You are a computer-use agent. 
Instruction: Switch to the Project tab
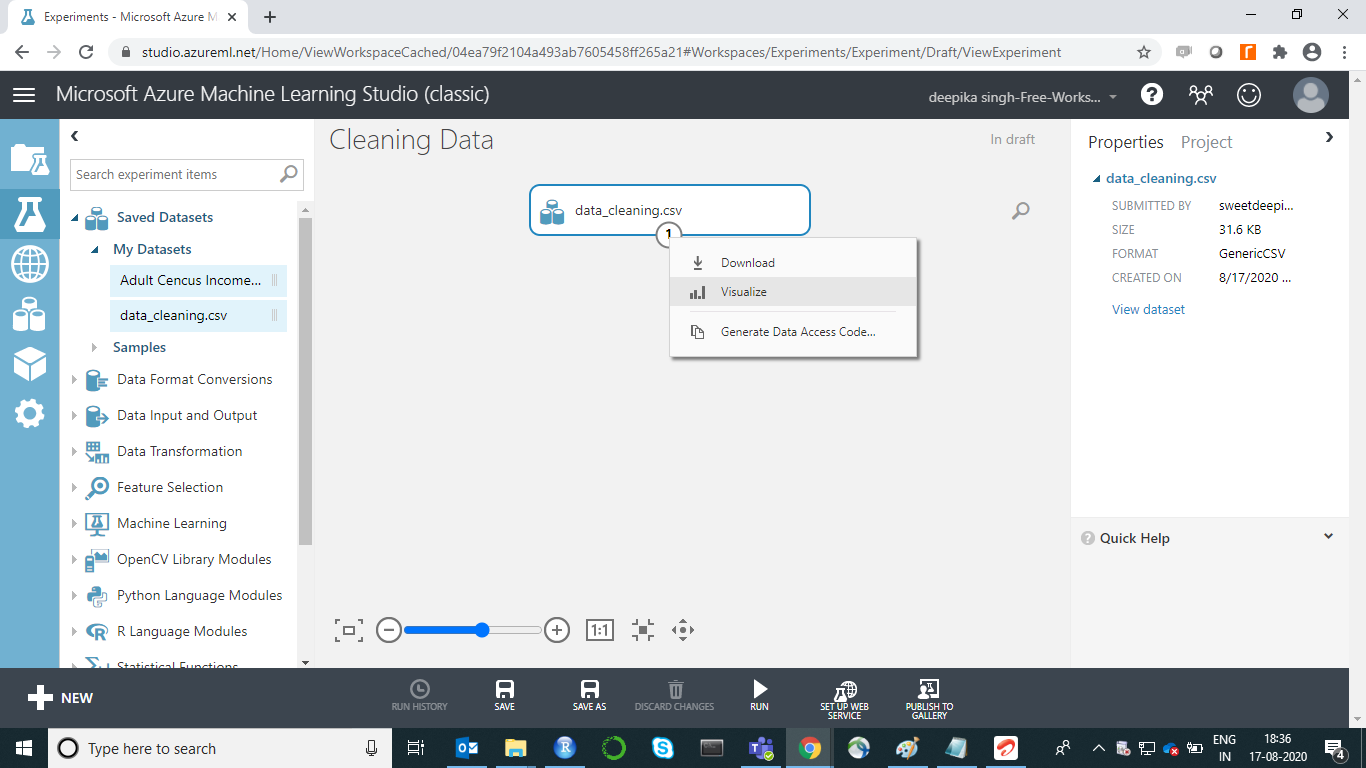pyautogui.click(x=1206, y=142)
